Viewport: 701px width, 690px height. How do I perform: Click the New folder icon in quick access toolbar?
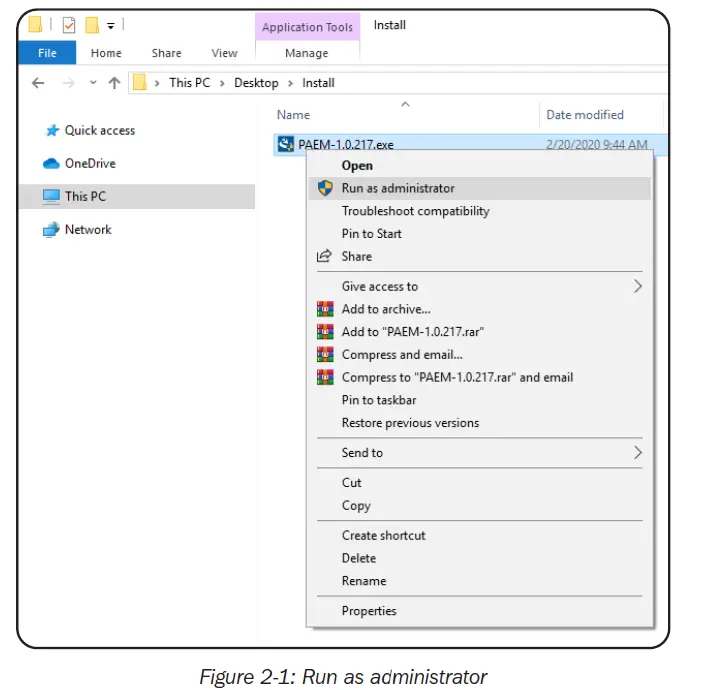[x=92, y=25]
